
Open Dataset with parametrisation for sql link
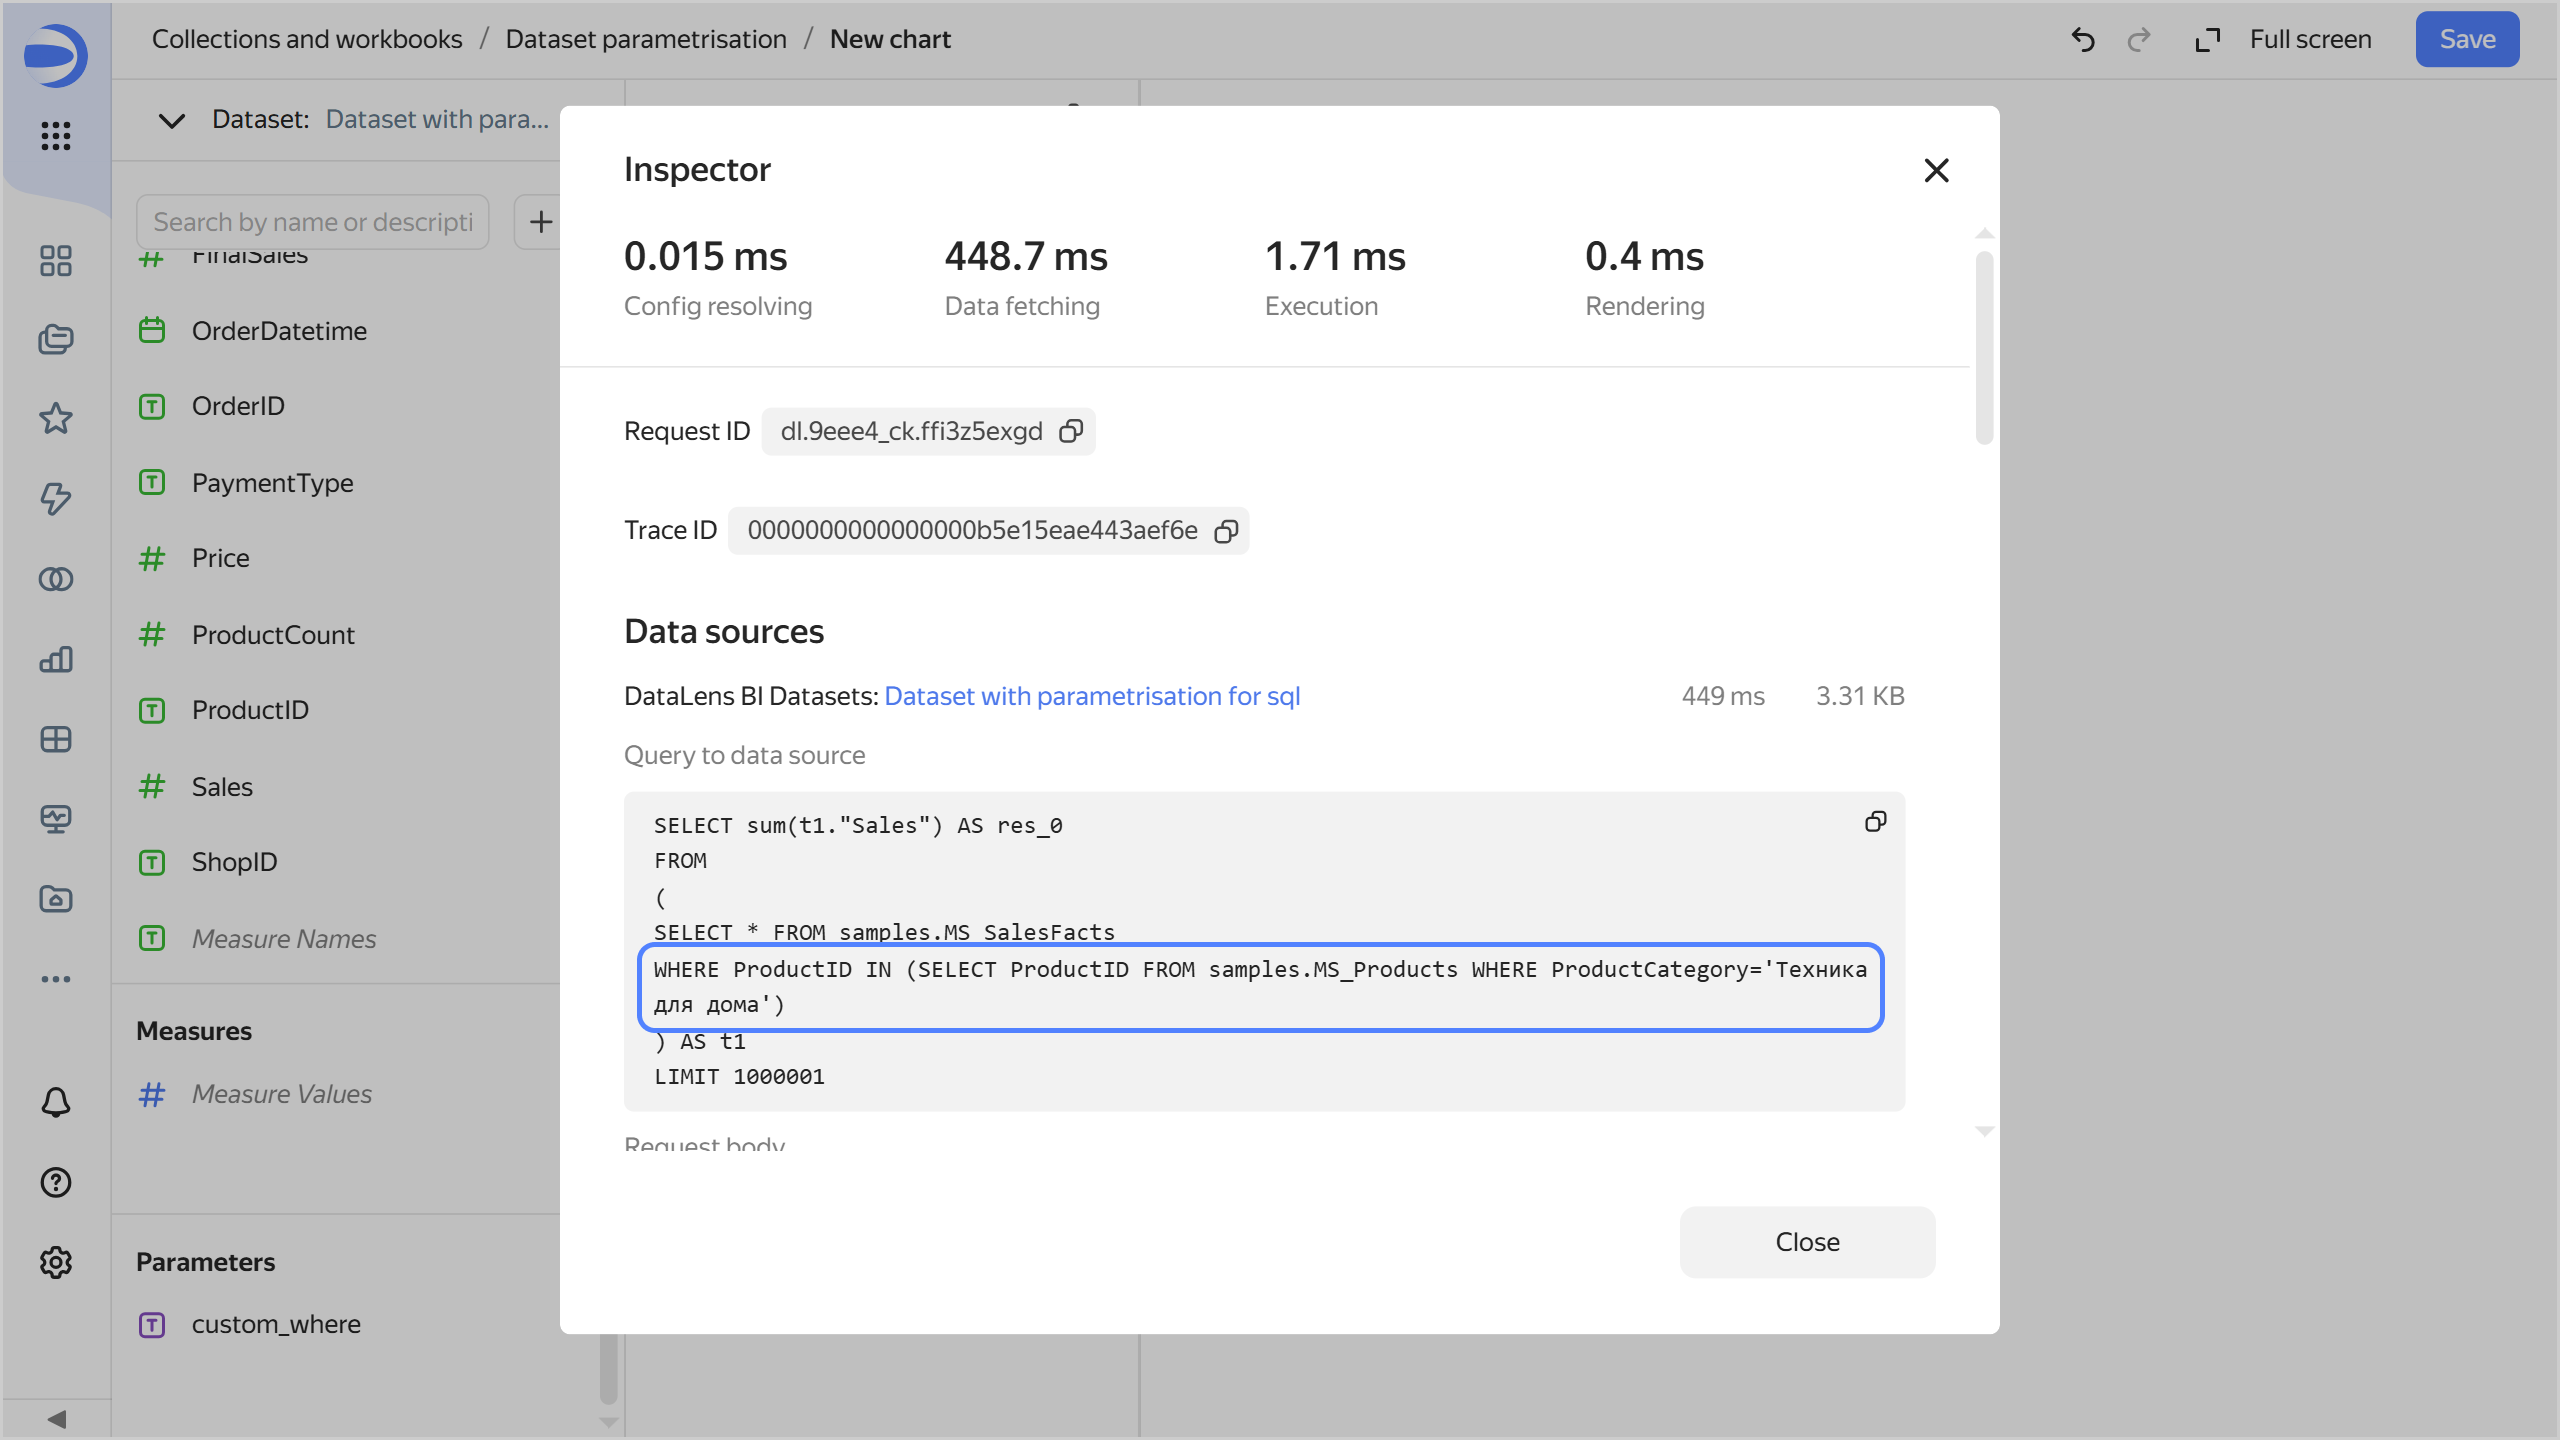(1092, 696)
